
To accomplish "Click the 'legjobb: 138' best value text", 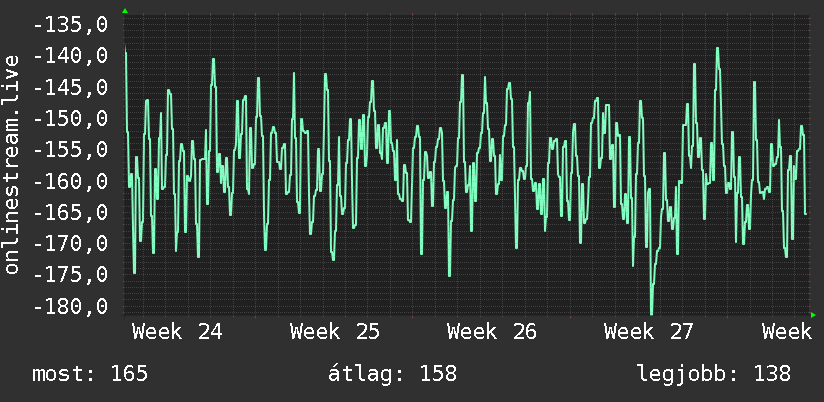I will pyautogui.click(x=714, y=374).
